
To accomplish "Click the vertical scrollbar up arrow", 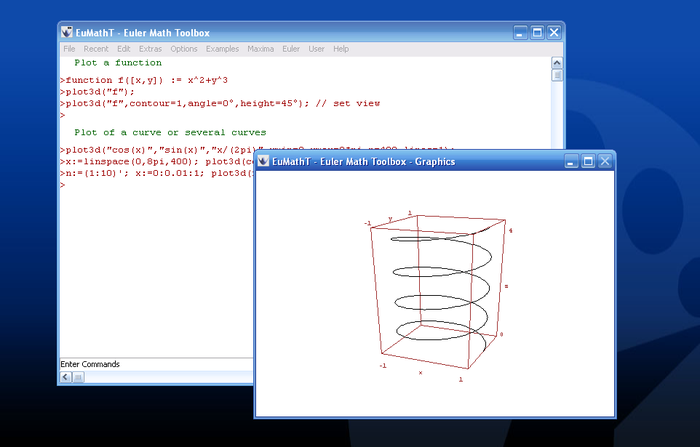I will coord(557,63).
